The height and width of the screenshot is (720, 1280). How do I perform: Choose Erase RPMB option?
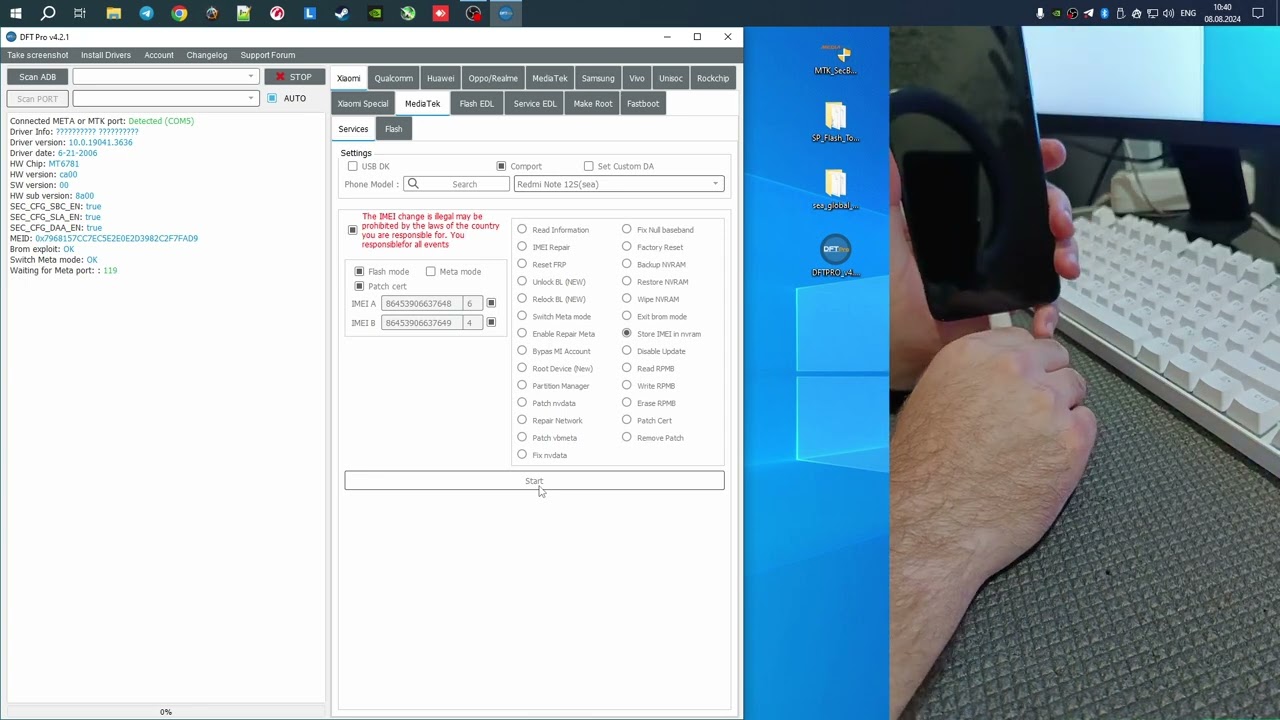click(627, 403)
